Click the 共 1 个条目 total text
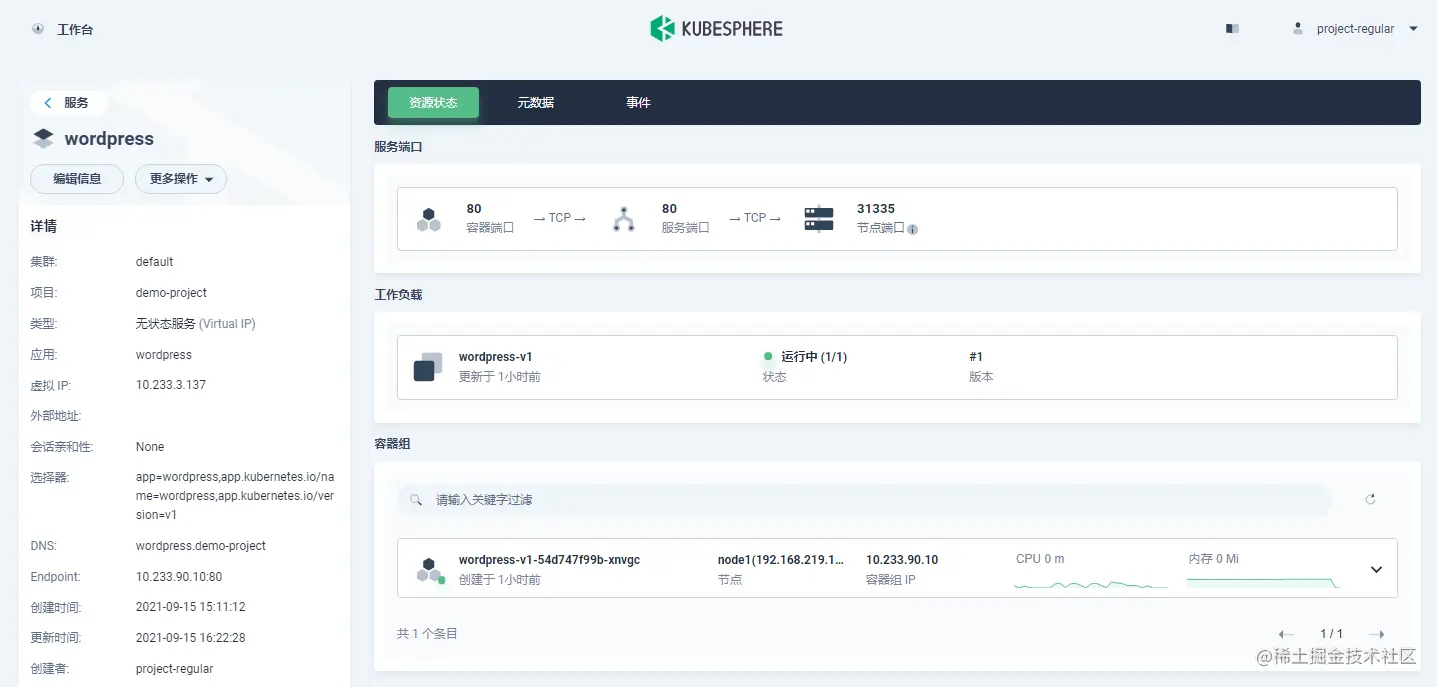1437x687 pixels. point(427,634)
